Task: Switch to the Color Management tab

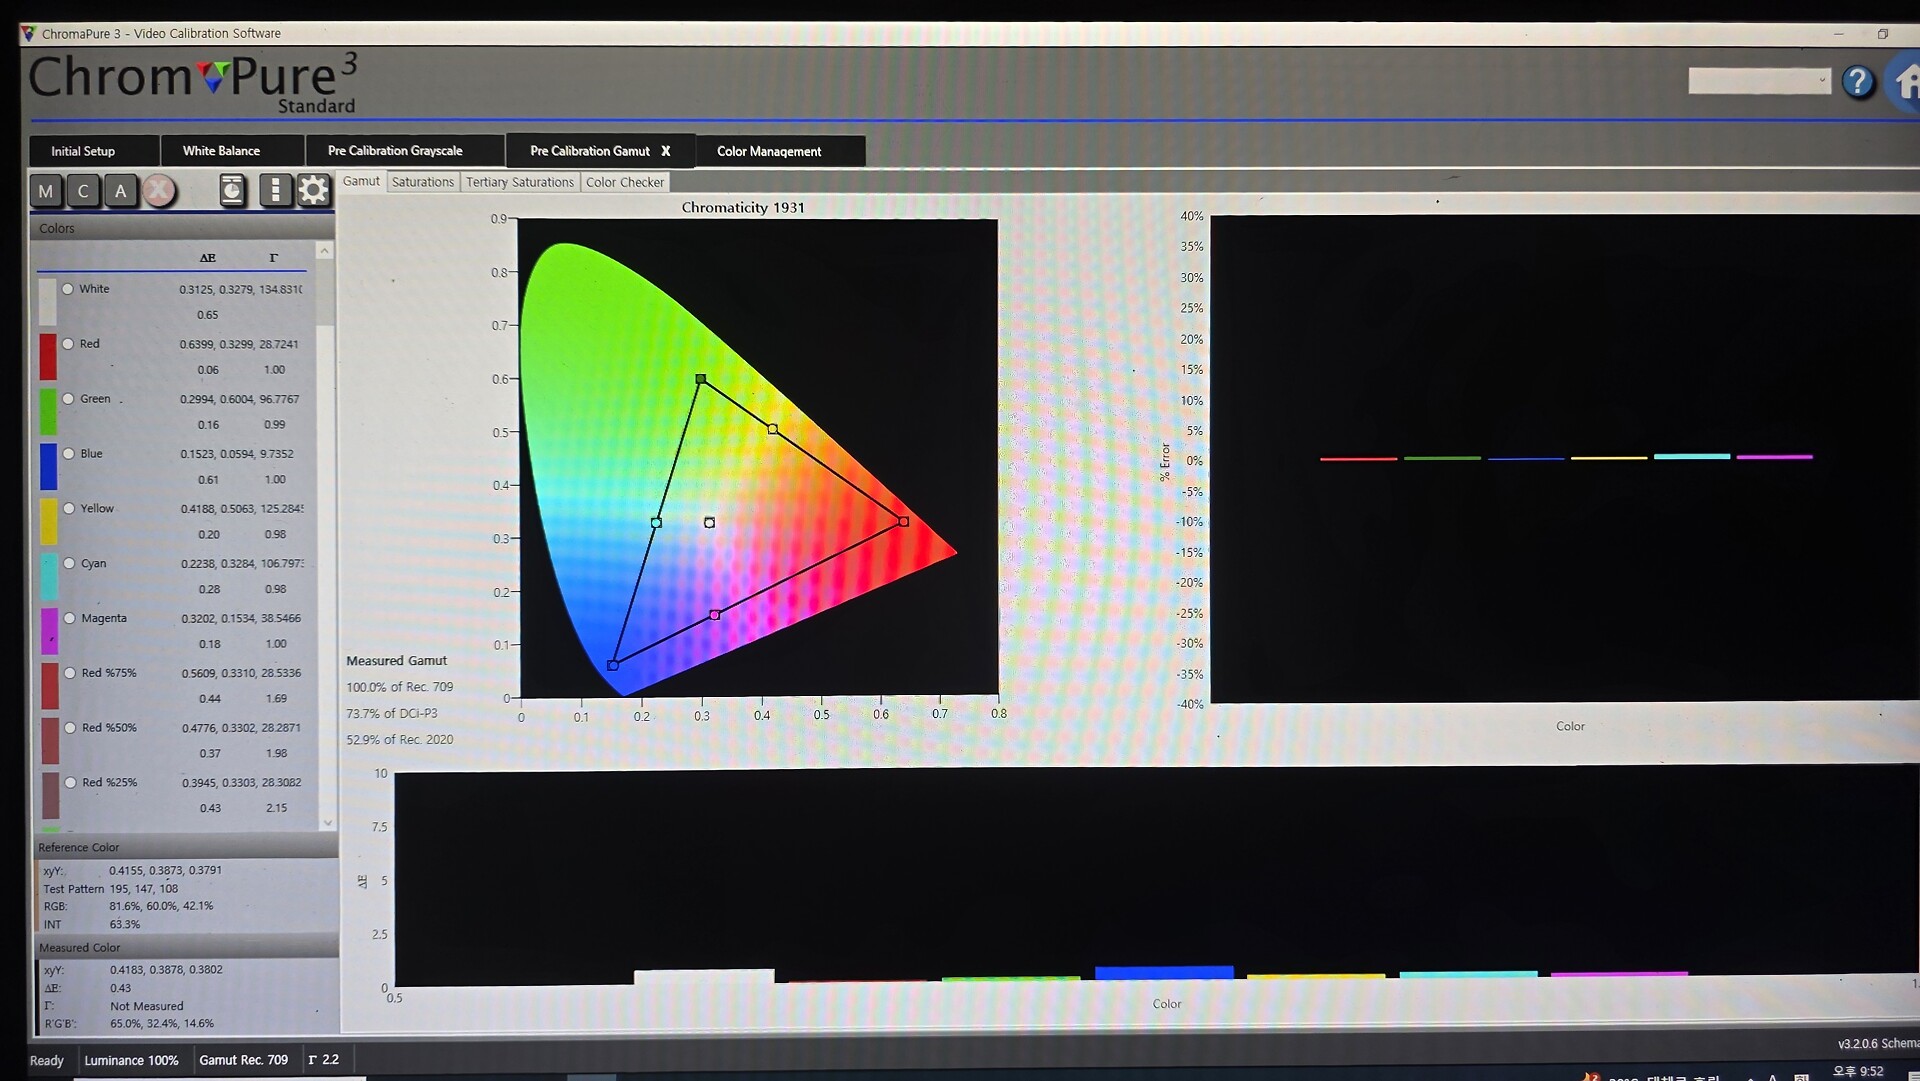Action: point(769,151)
